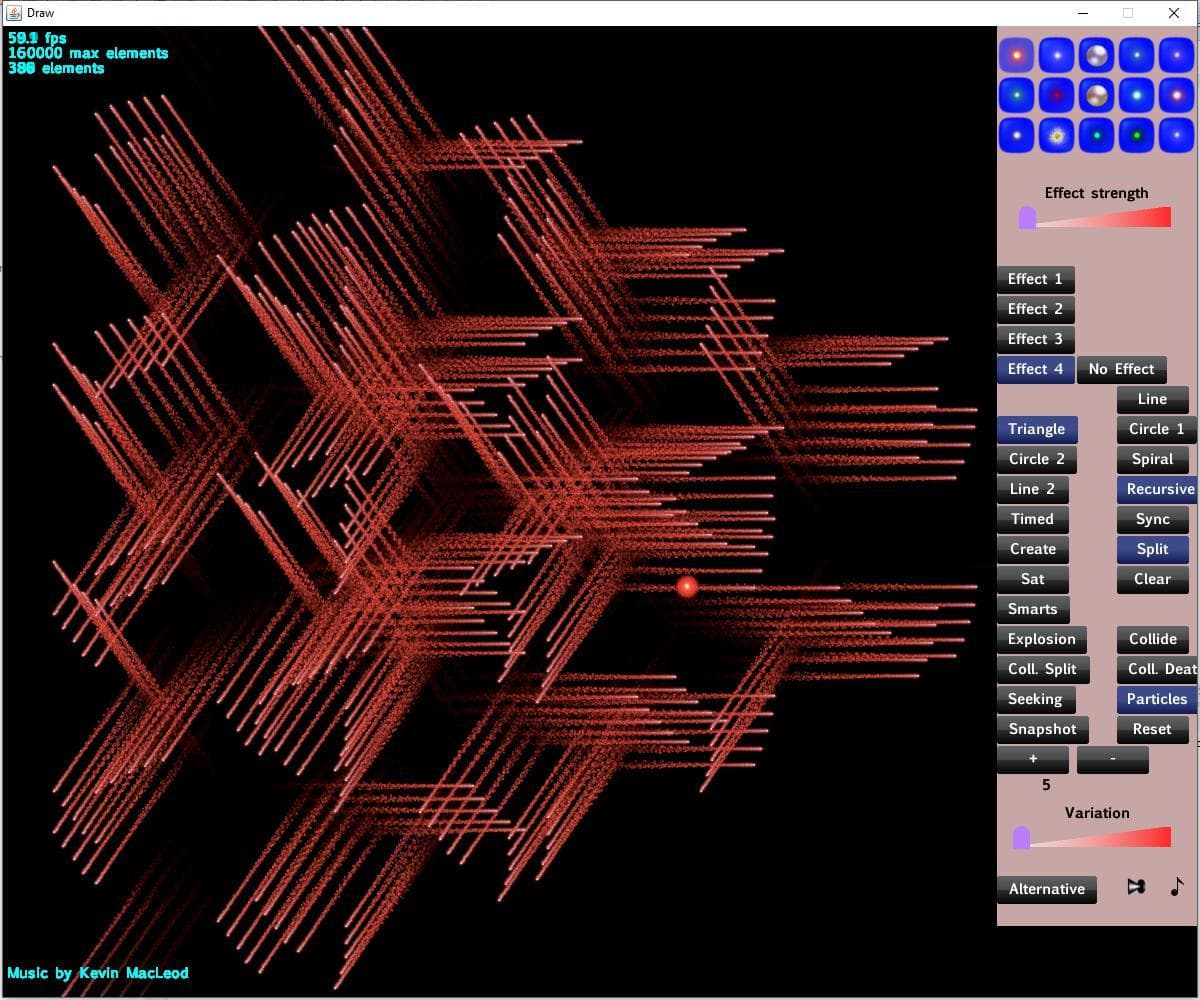The image size is (1200, 1000).
Task: Select the yellow starburst particle icon
Action: click(x=1057, y=135)
